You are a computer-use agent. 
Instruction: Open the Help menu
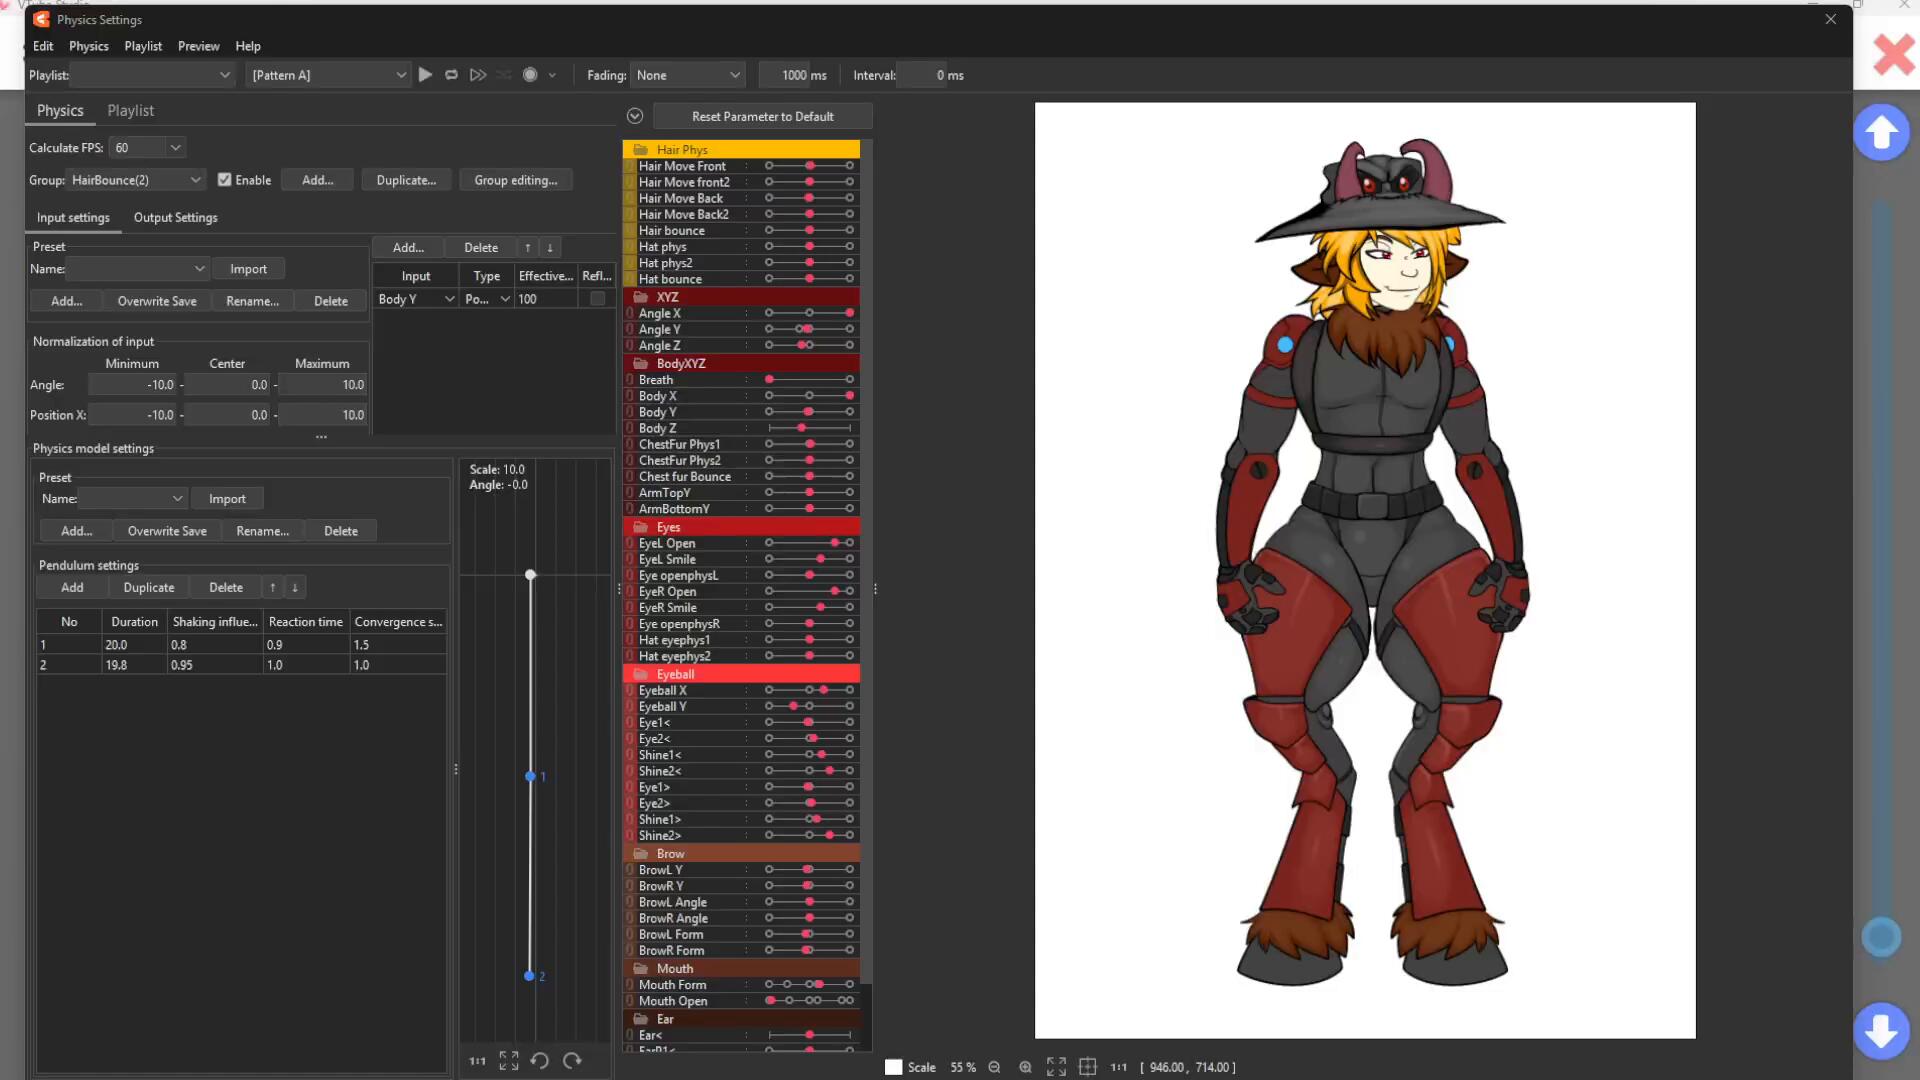[248, 46]
